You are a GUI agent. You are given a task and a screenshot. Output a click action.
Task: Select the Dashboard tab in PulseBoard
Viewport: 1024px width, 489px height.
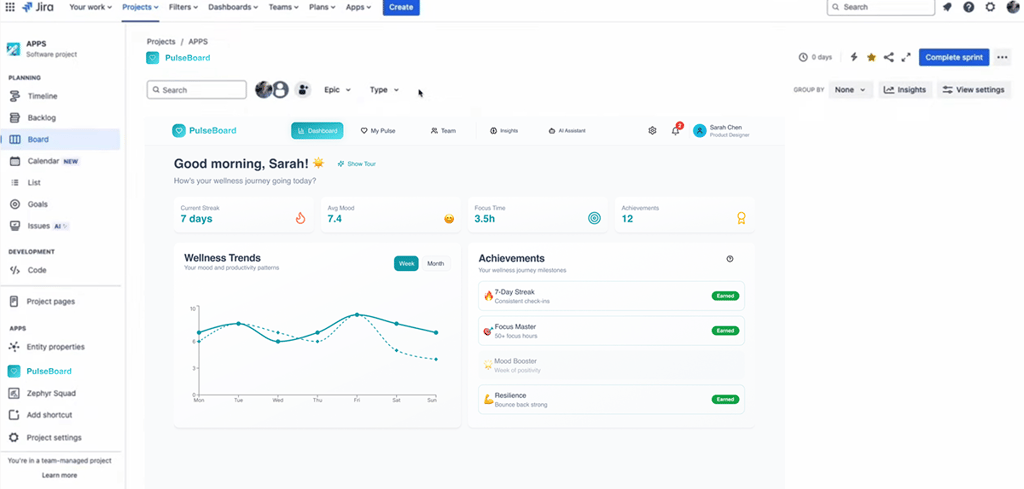pos(317,131)
